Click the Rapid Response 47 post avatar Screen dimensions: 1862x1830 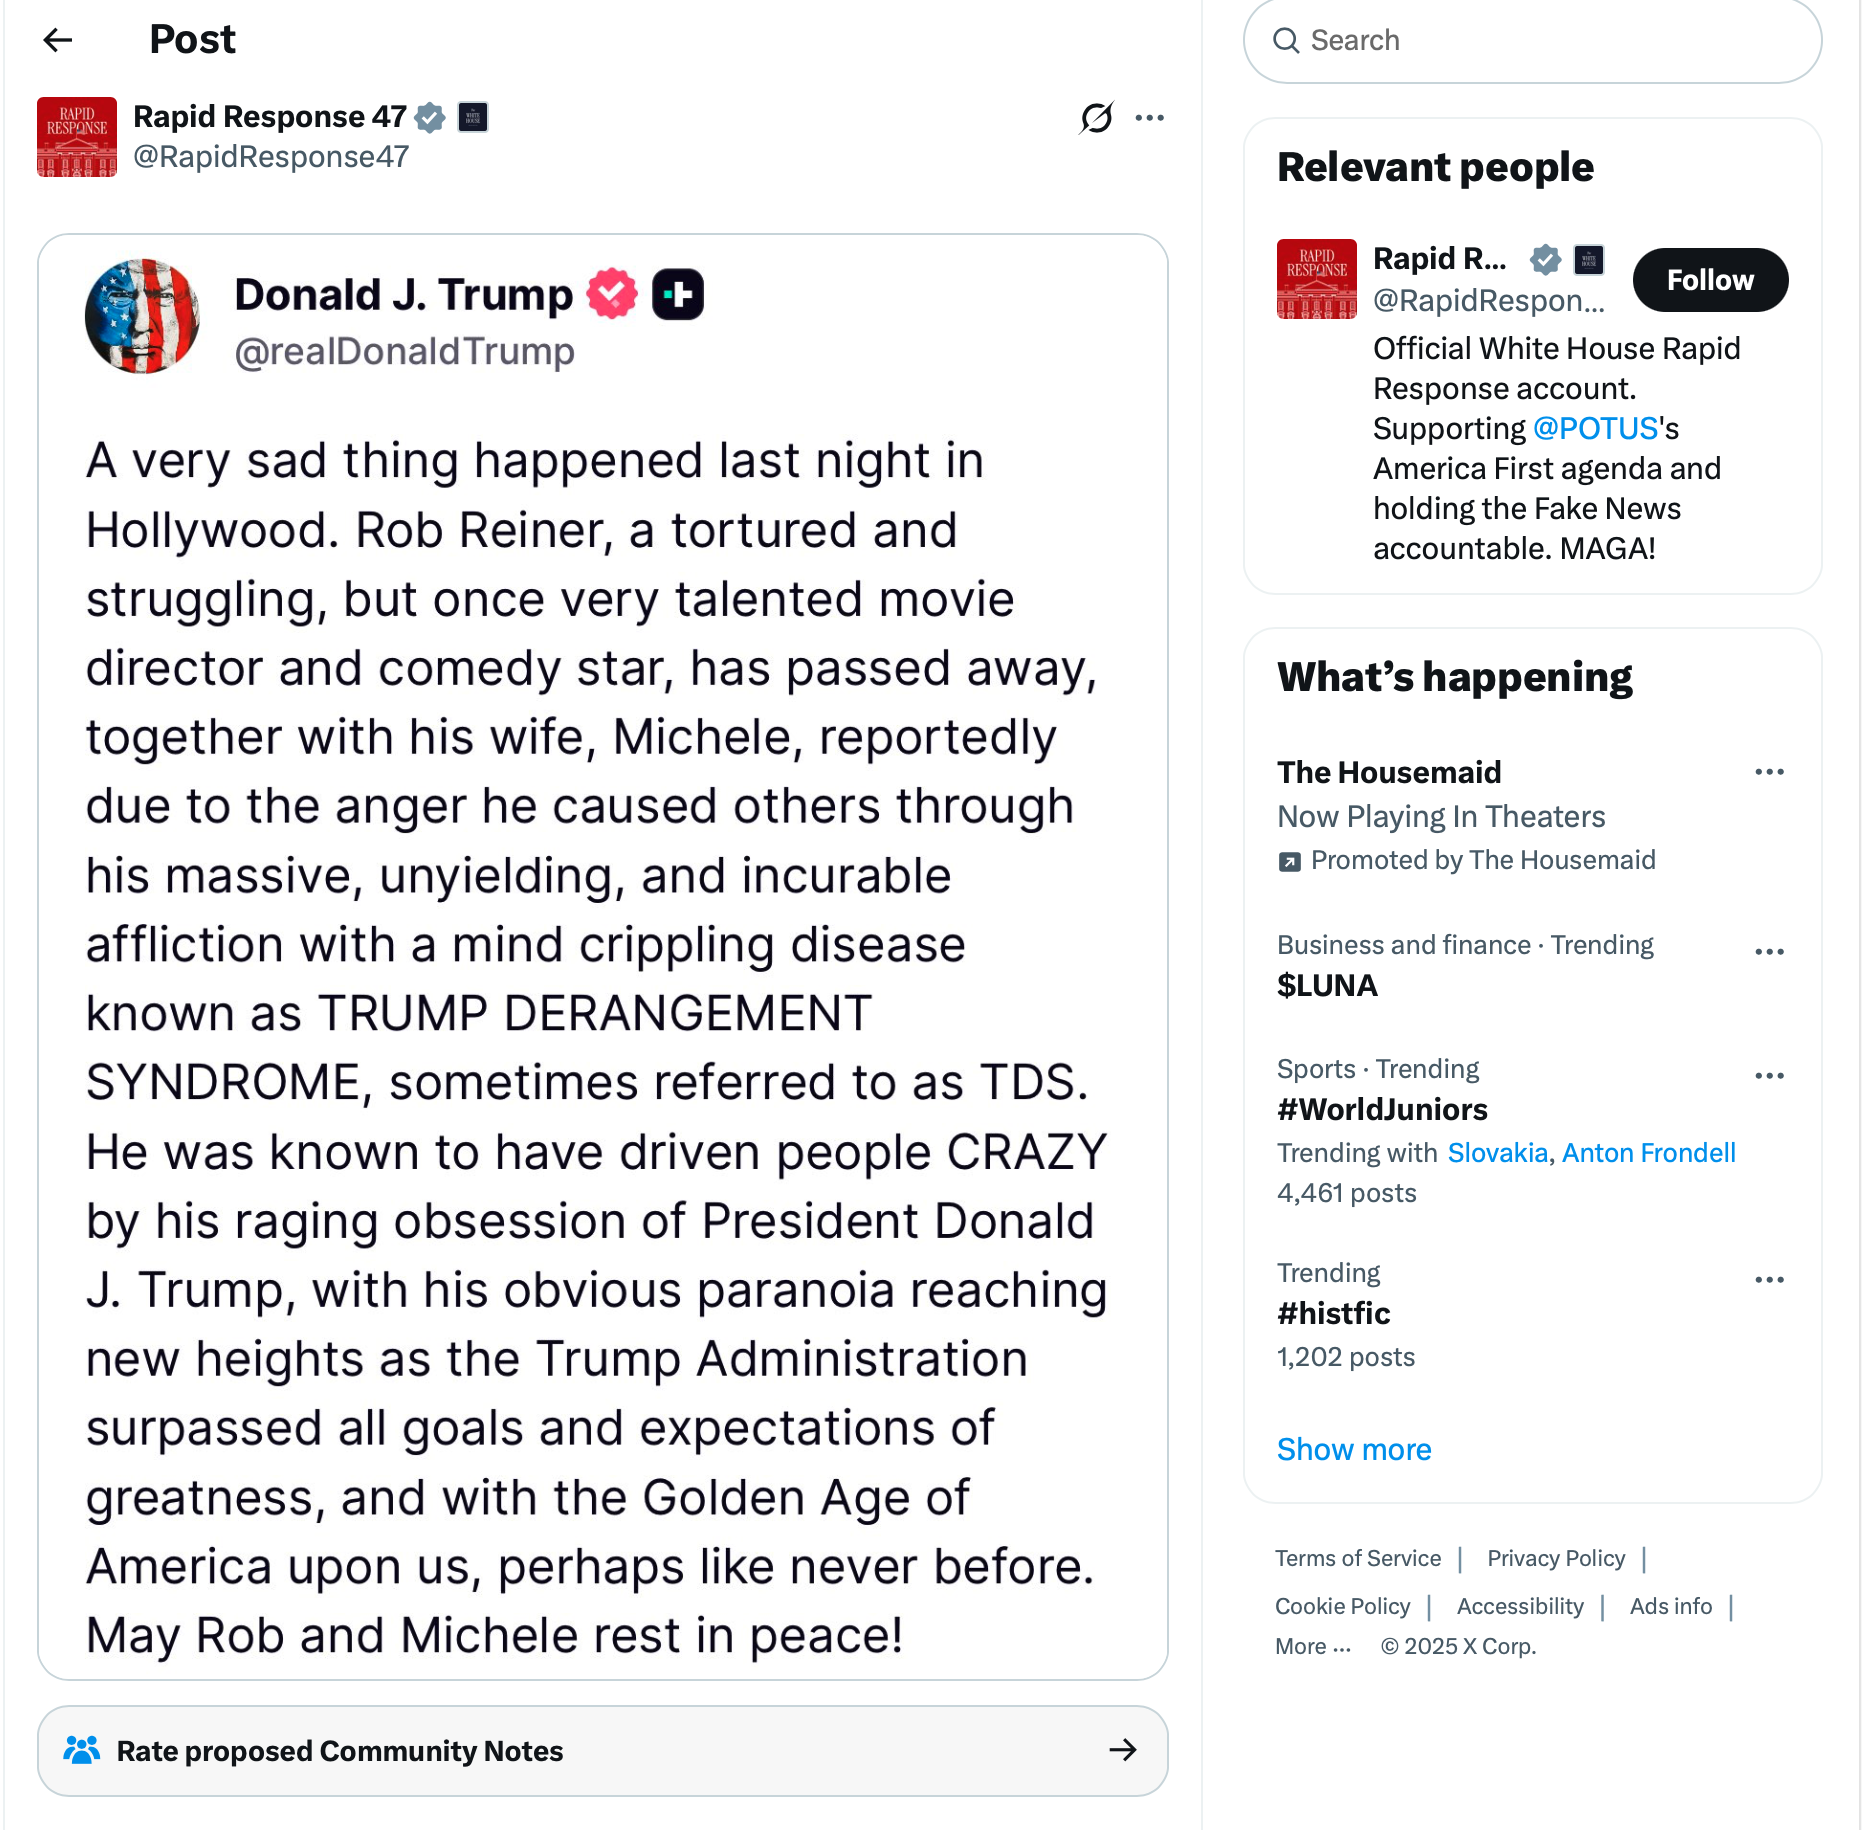pos(77,137)
